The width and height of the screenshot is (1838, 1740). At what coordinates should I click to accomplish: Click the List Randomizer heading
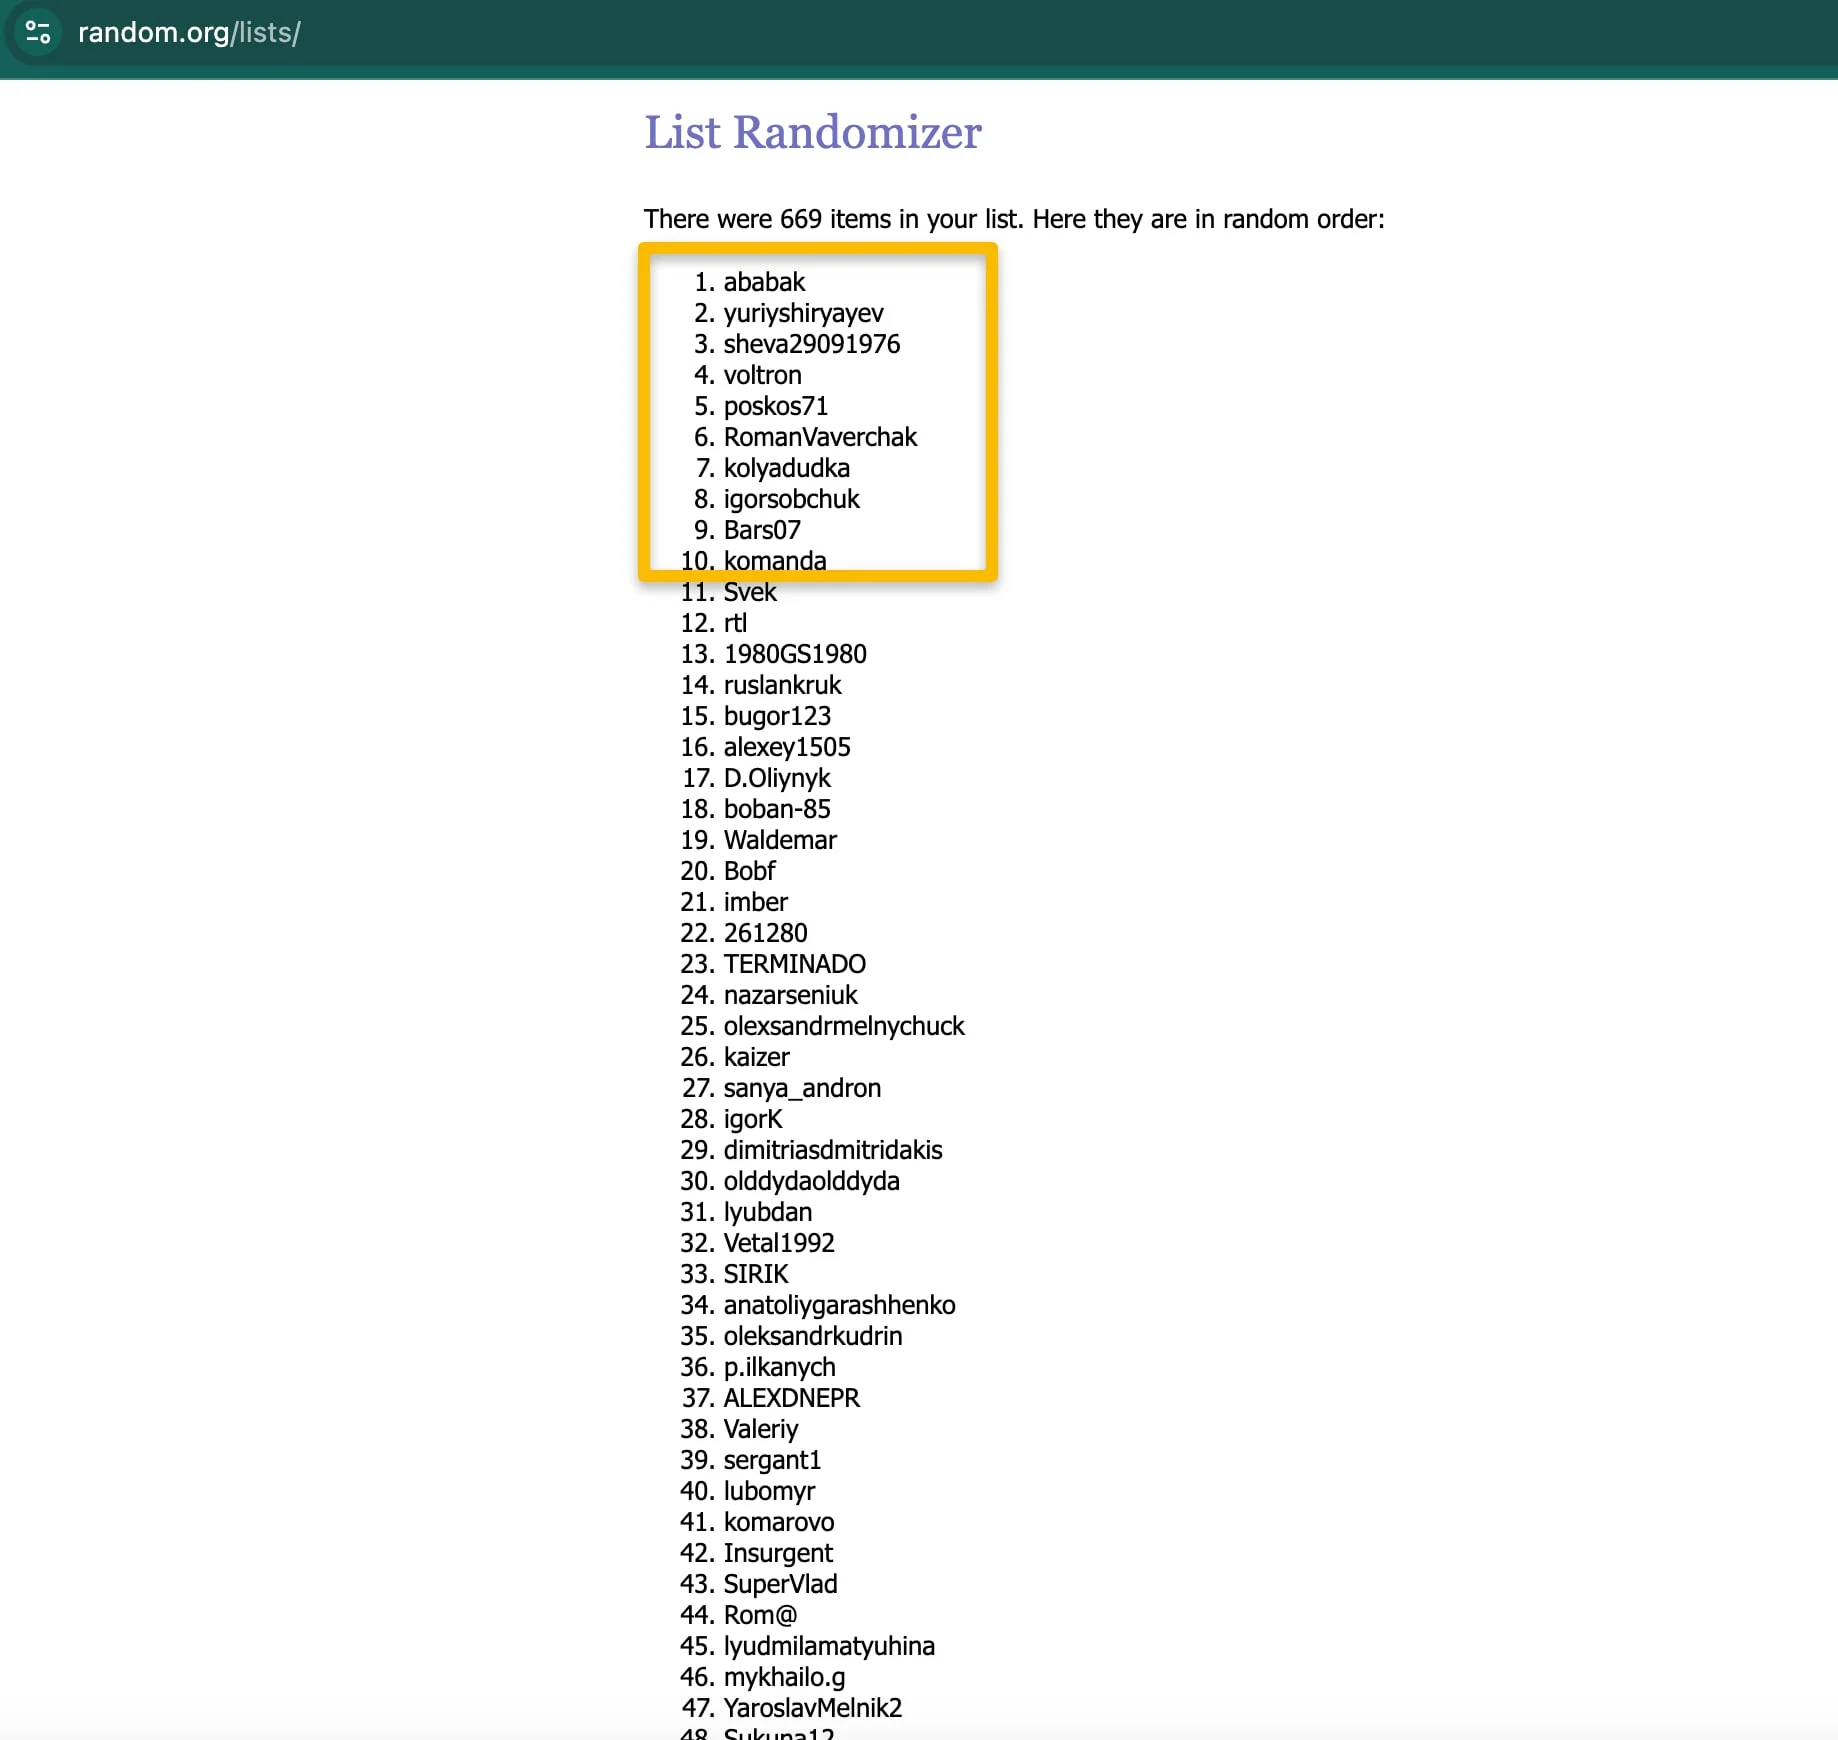(x=812, y=132)
